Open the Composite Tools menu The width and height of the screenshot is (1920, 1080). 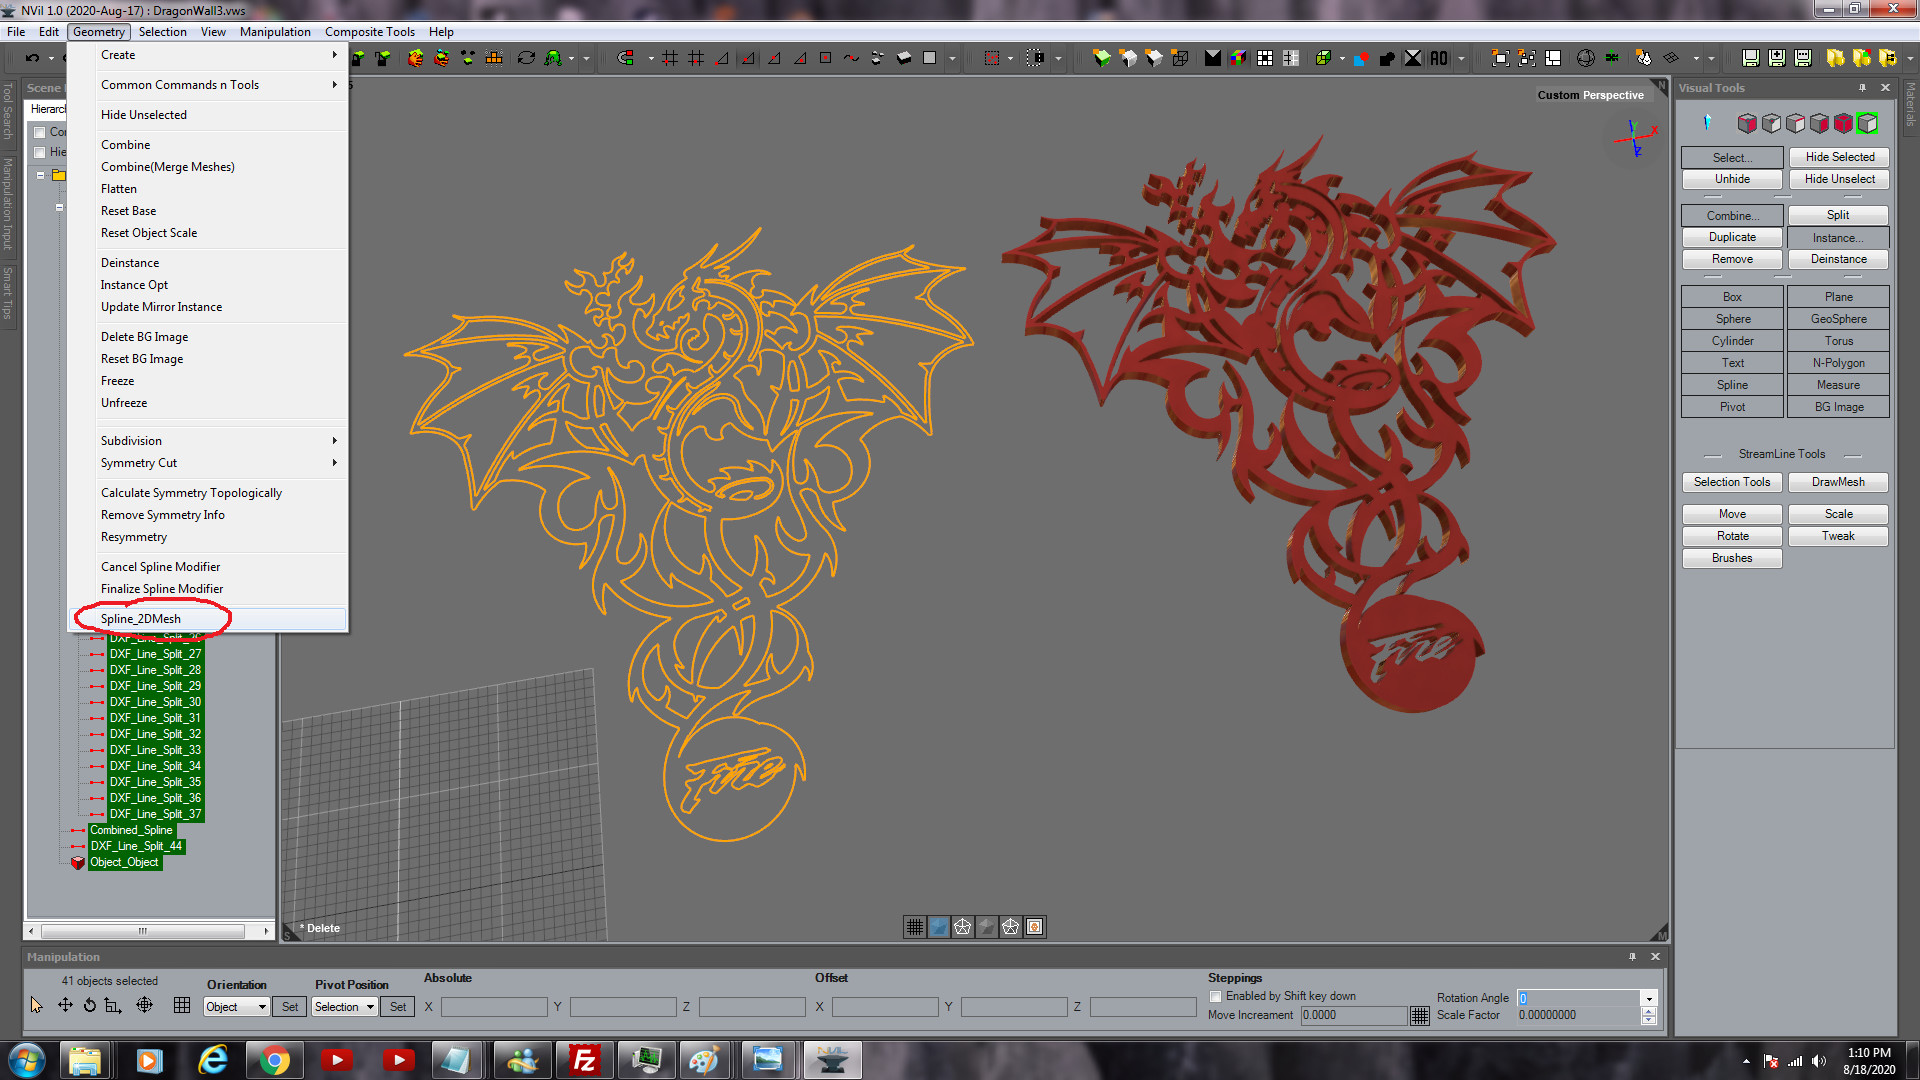pyautogui.click(x=369, y=31)
